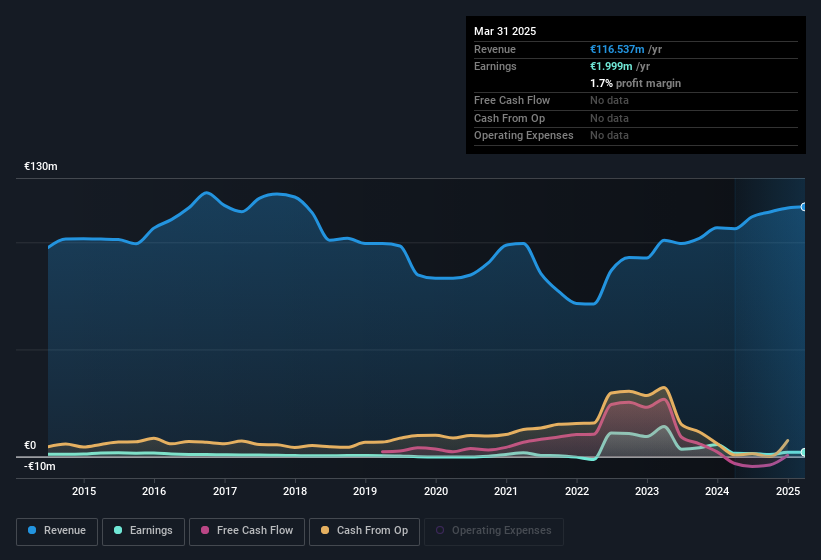This screenshot has width=821, height=560.
Task: Click the No data value for Free Cash Flow
Action: coord(609,100)
